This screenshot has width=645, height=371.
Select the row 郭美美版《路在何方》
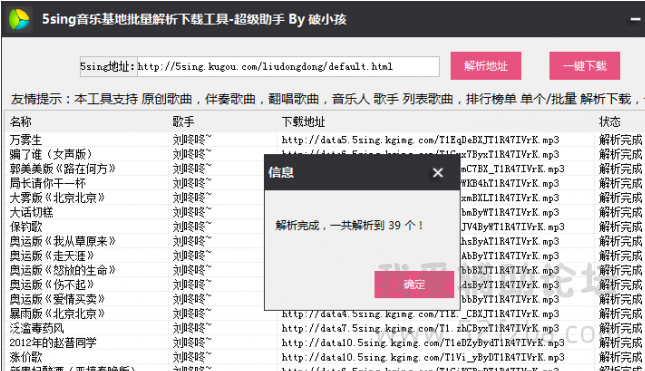(x=322, y=169)
